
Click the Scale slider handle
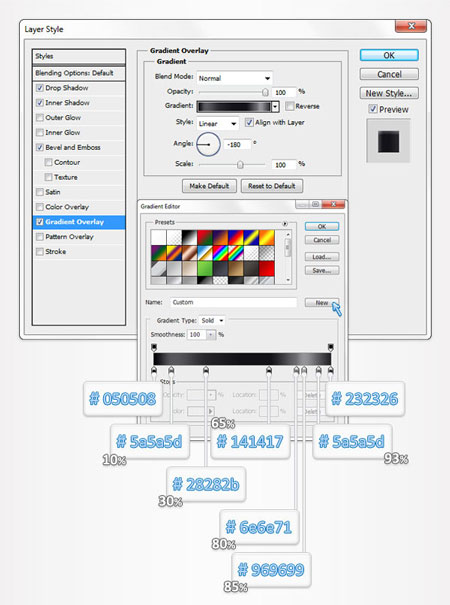tap(240, 165)
